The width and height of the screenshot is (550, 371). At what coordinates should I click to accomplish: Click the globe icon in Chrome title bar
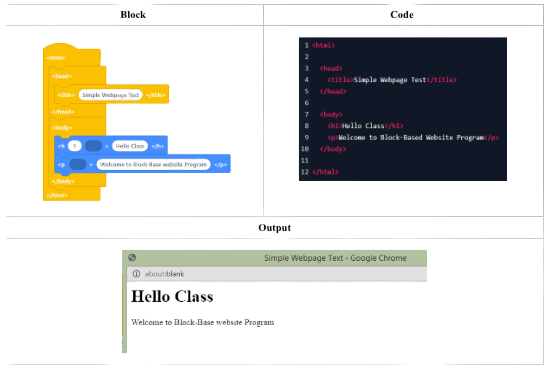(132, 258)
